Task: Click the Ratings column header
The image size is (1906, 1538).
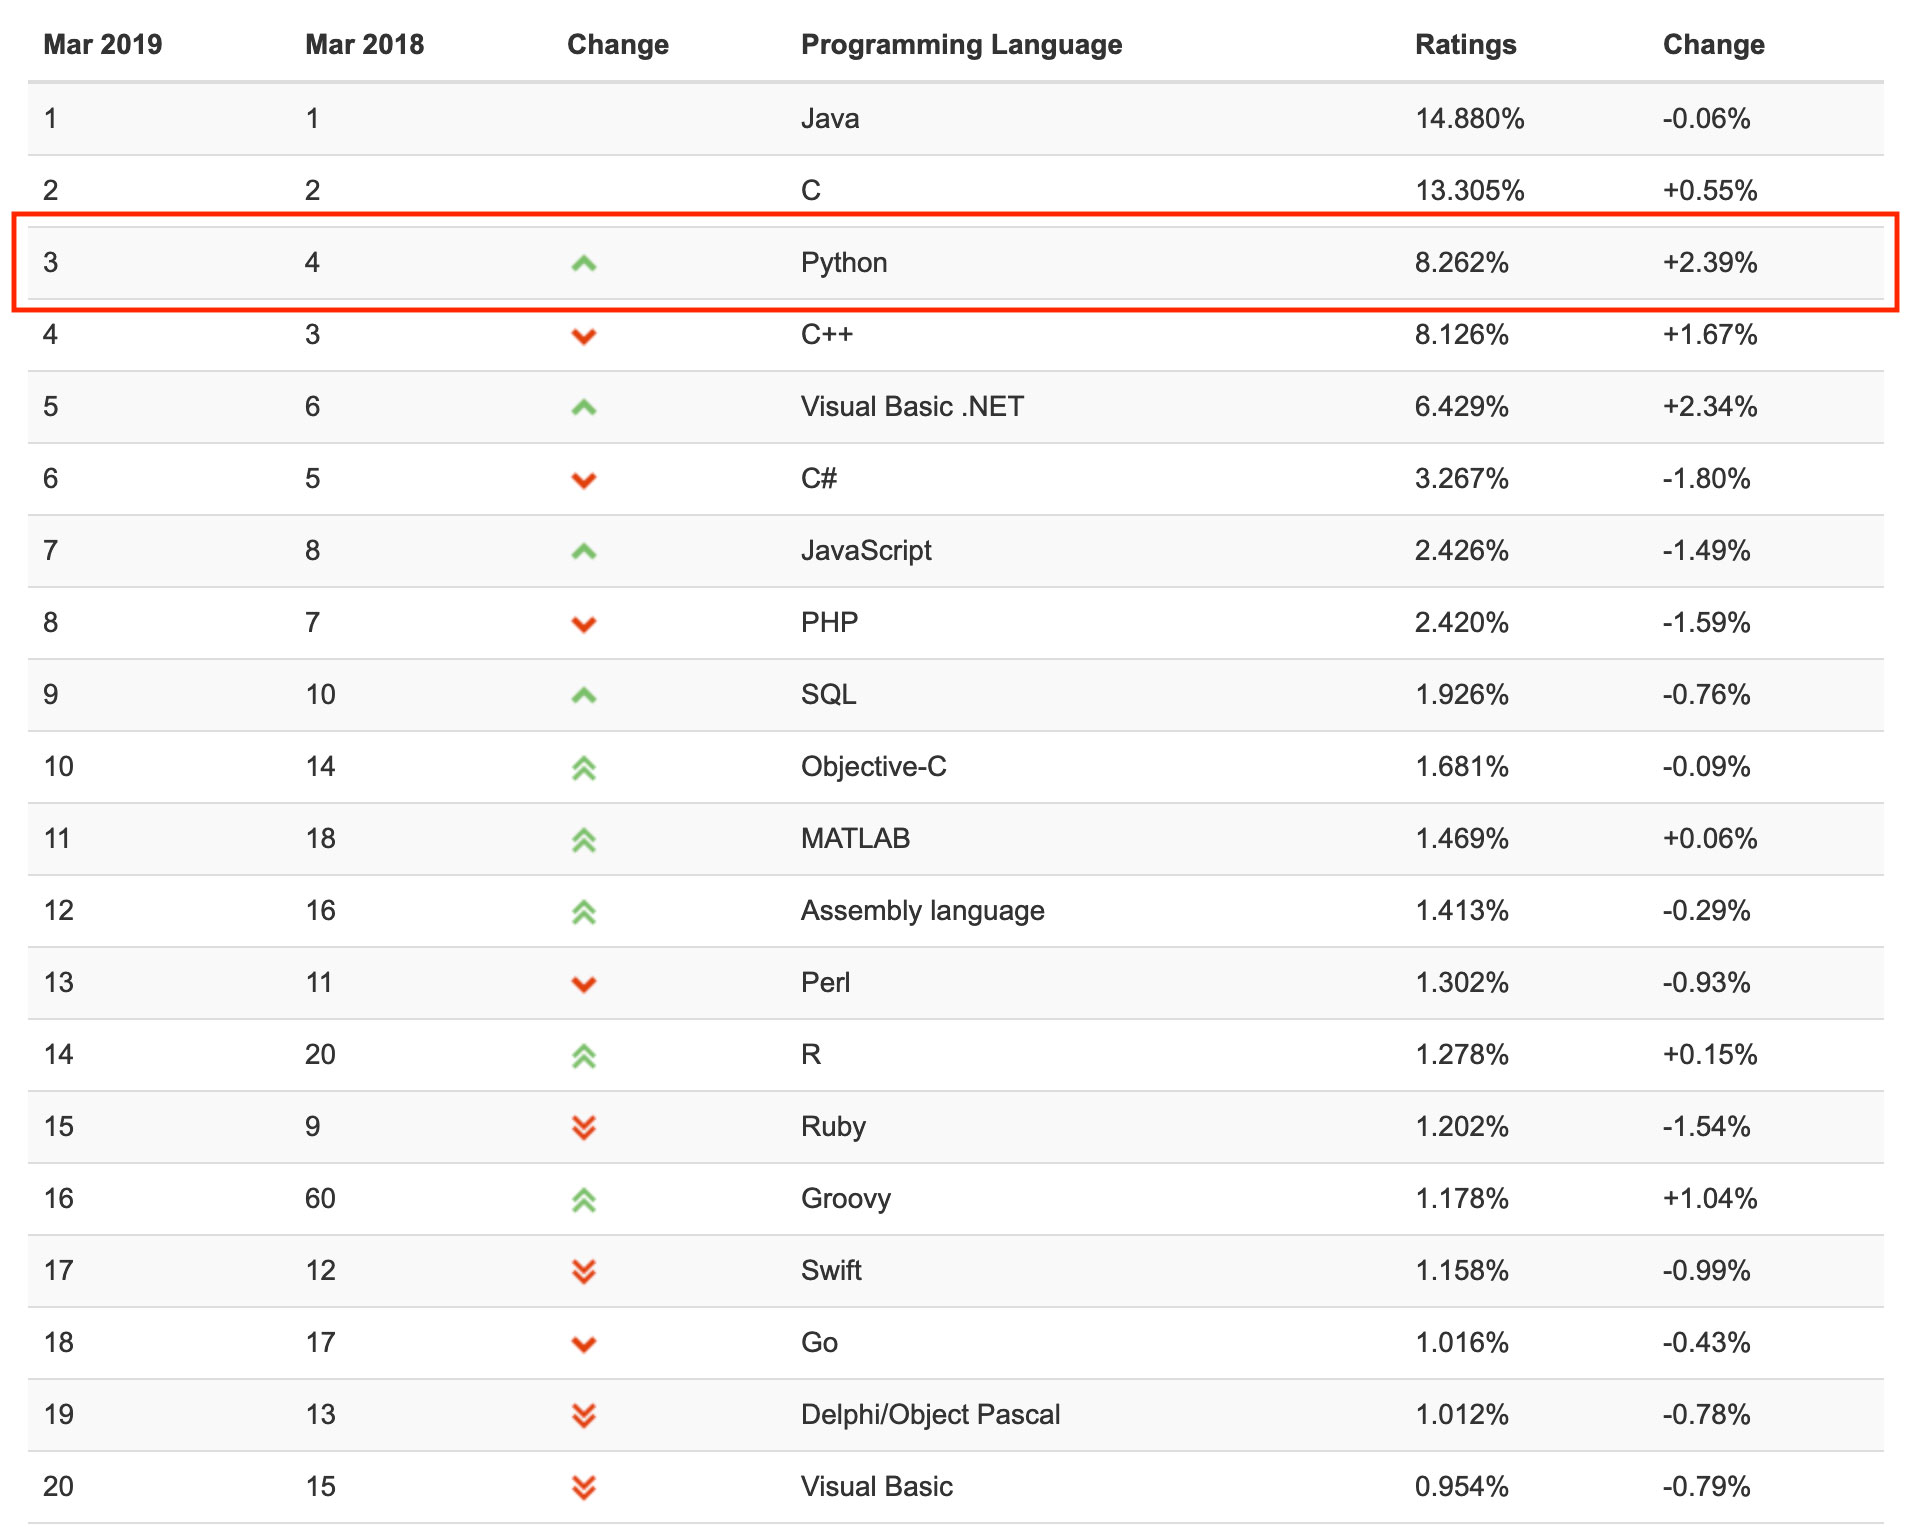Action: (1465, 45)
